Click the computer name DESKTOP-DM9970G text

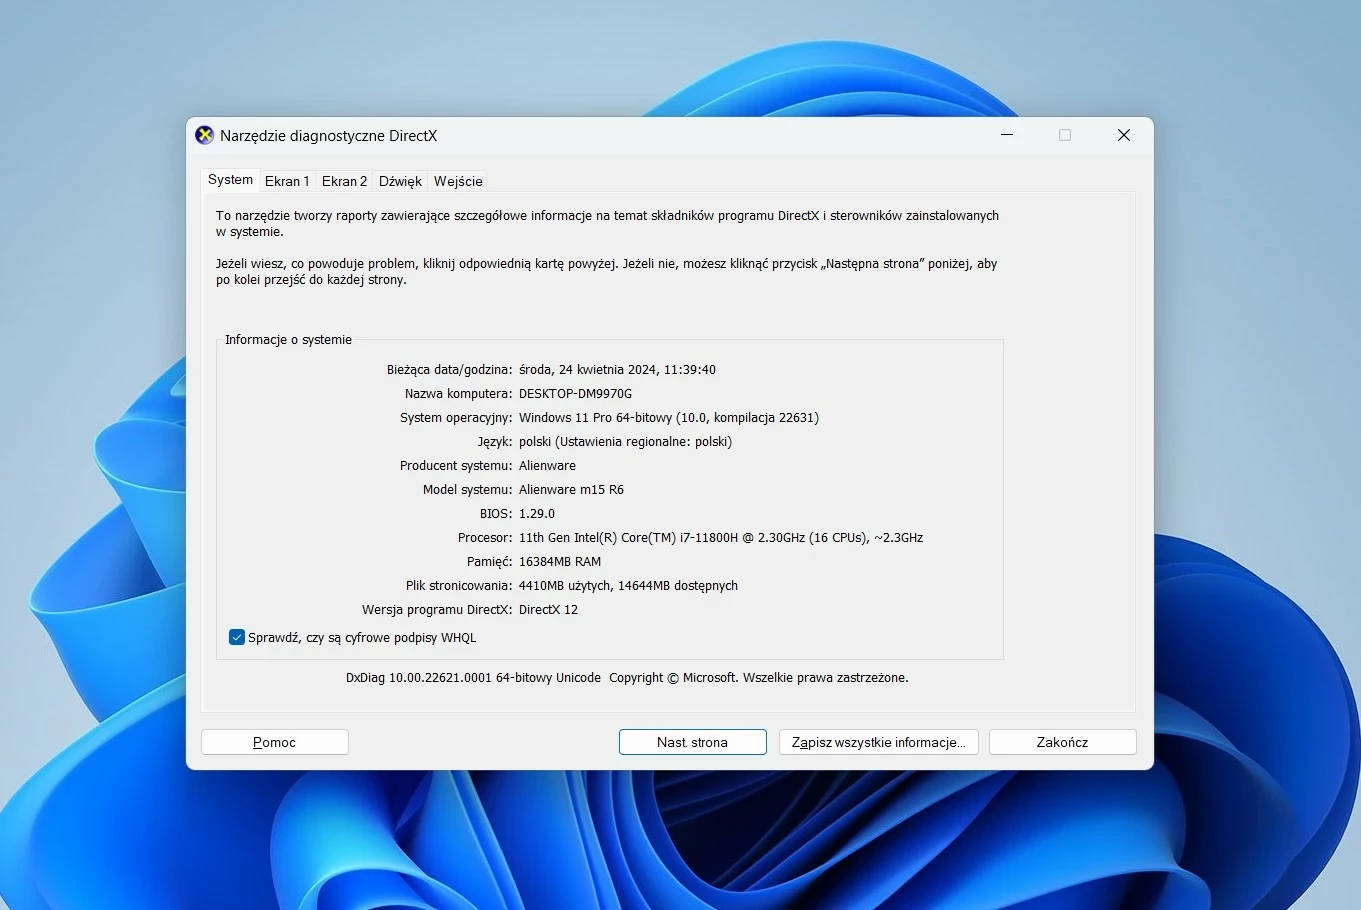(x=575, y=394)
